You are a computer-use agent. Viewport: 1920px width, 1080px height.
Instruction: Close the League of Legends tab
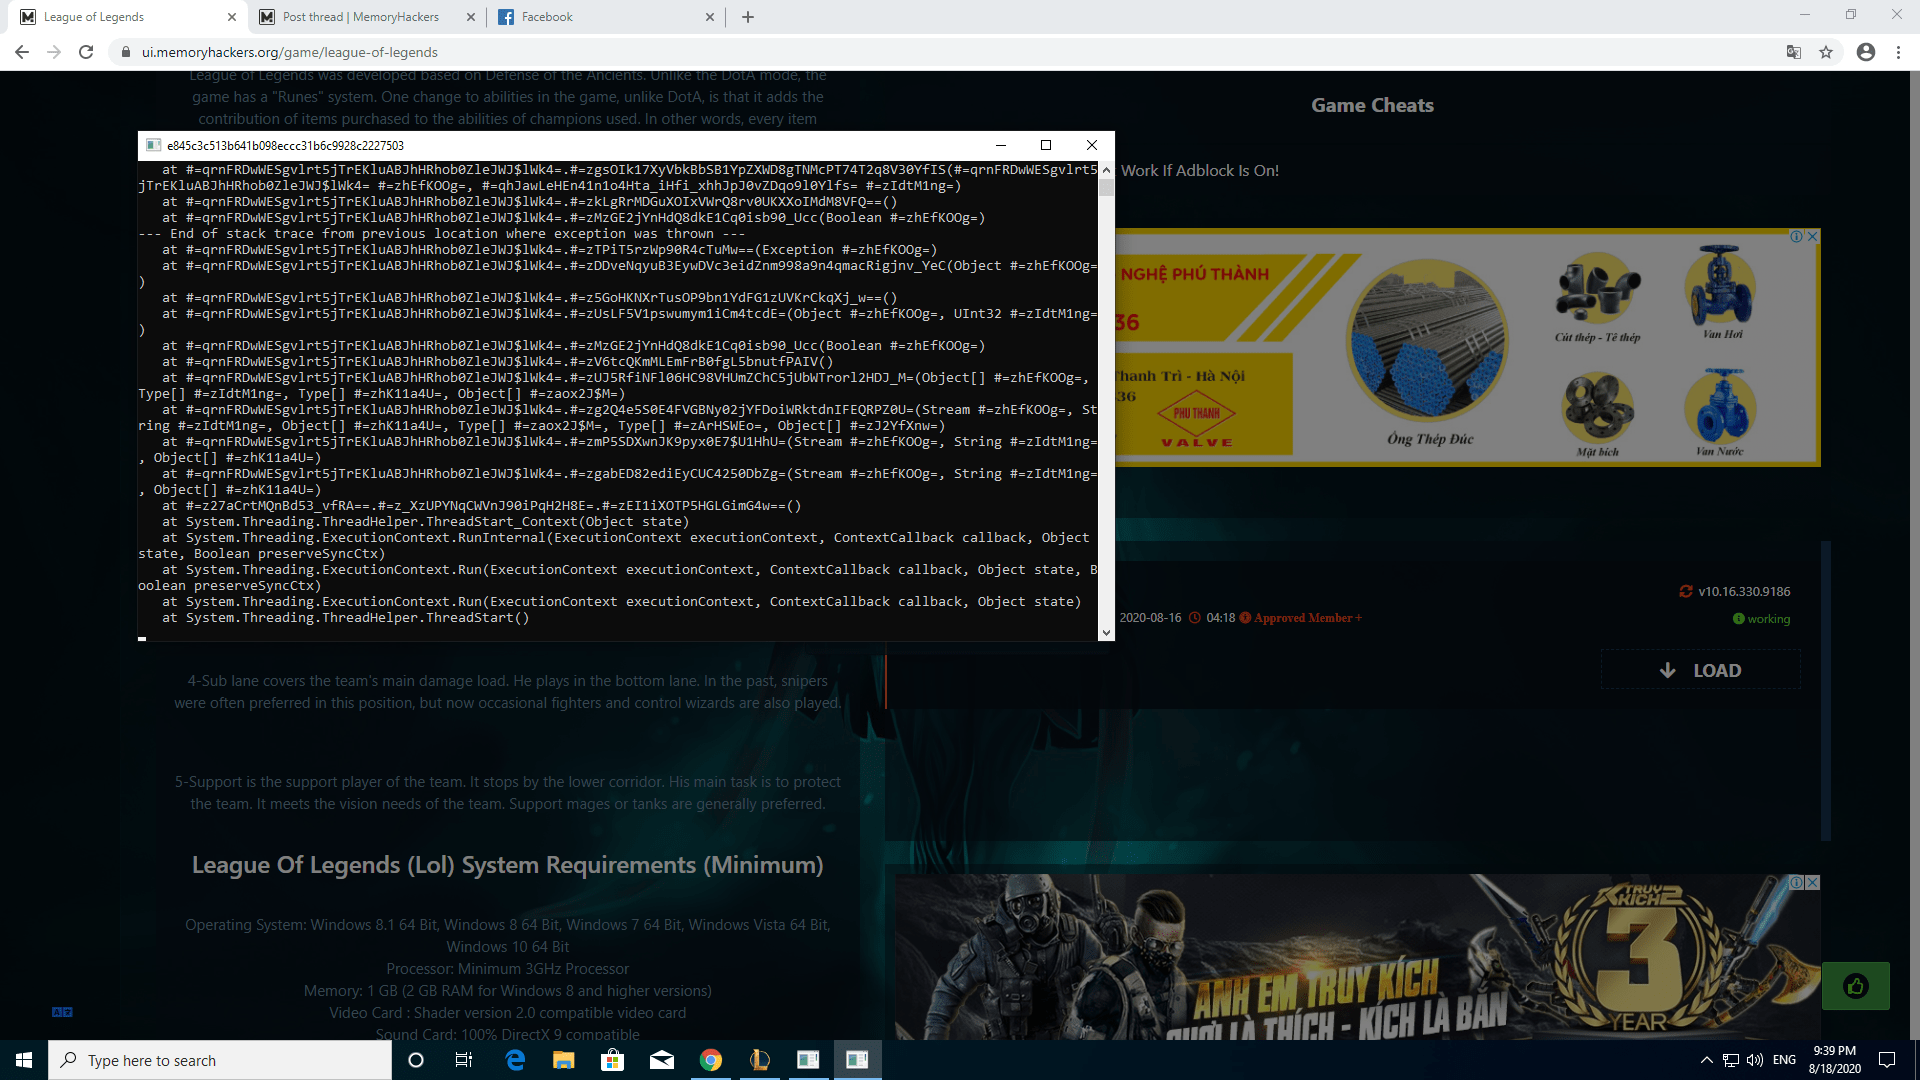click(232, 17)
